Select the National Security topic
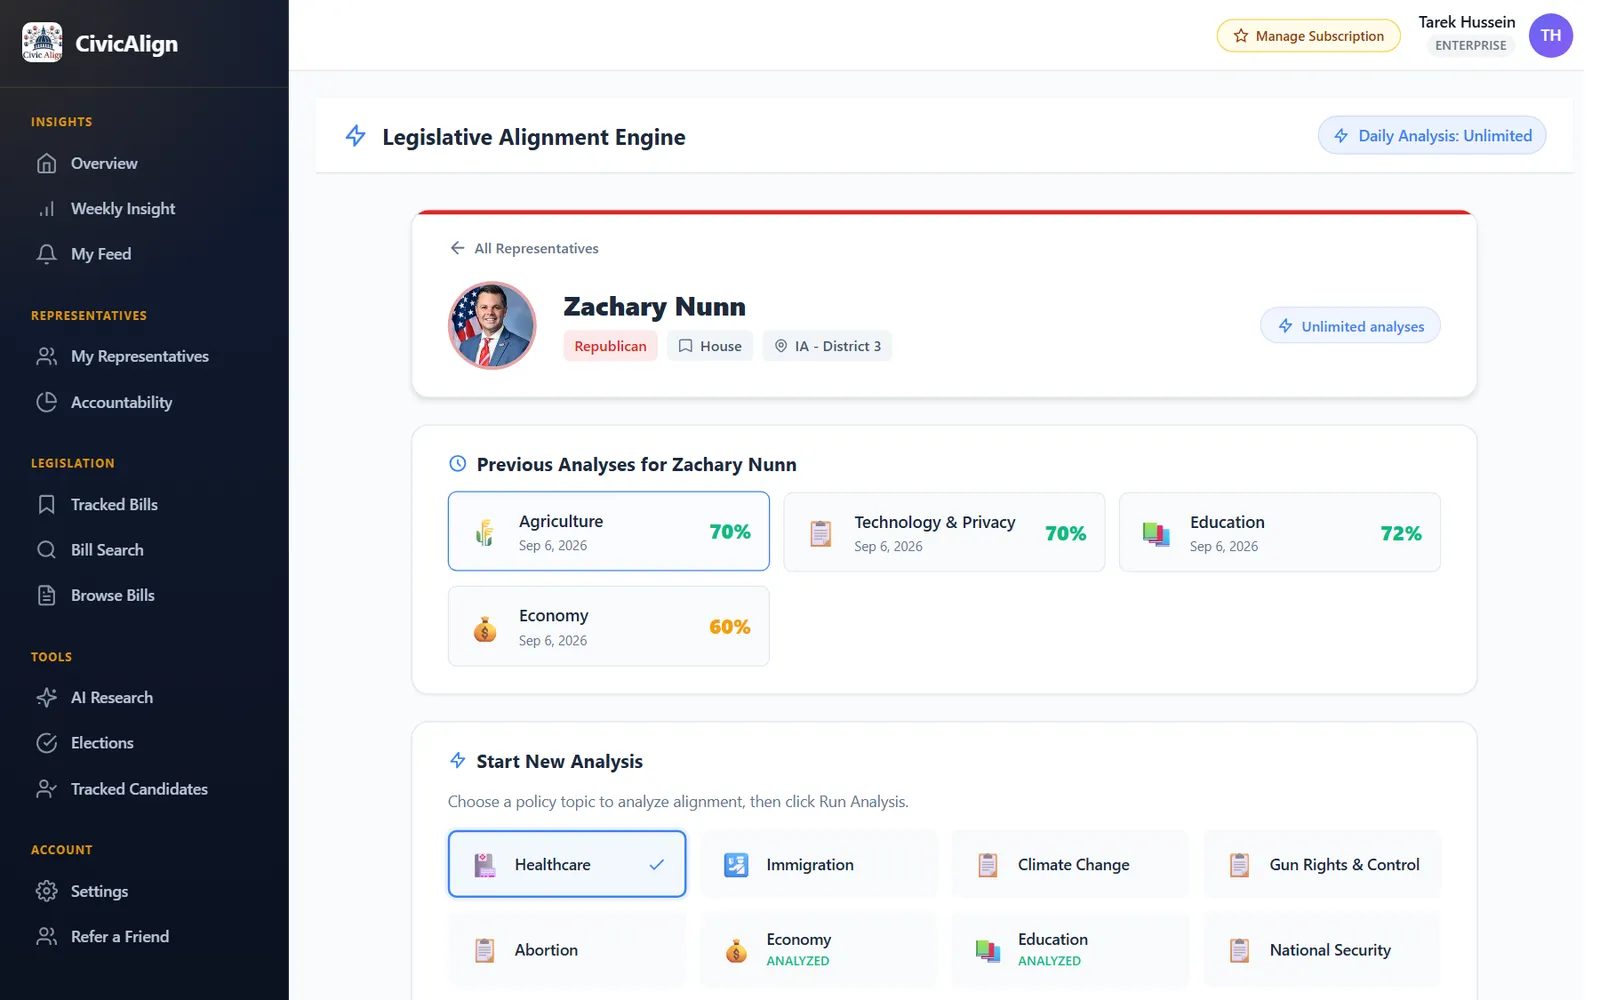 [1322, 950]
